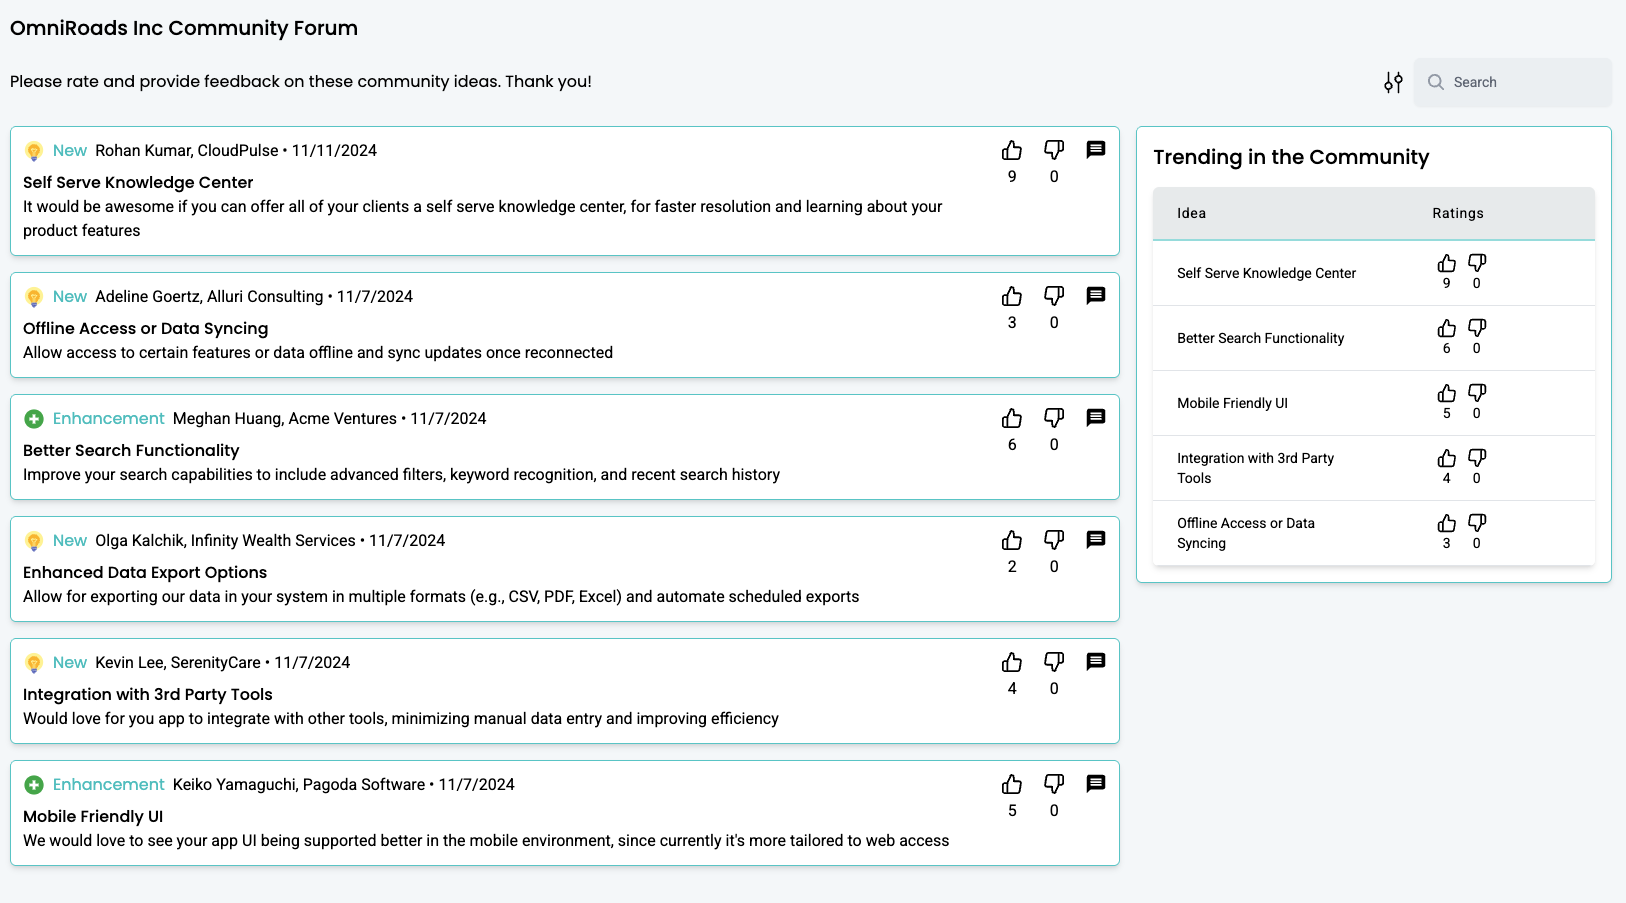Click the Idea column header in Trending table
The height and width of the screenshot is (903, 1626).
(1191, 213)
